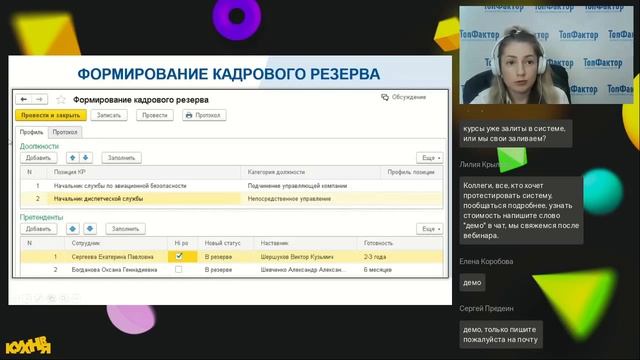The width and height of the screenshot is (640, 360).
Task: Click mentor cell Шершуков Виктор Кузьмич
Action: [297, 257]
